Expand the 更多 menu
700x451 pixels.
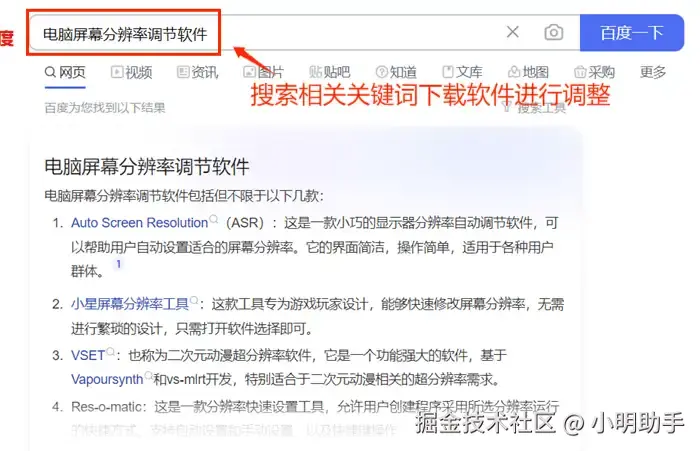653,72
